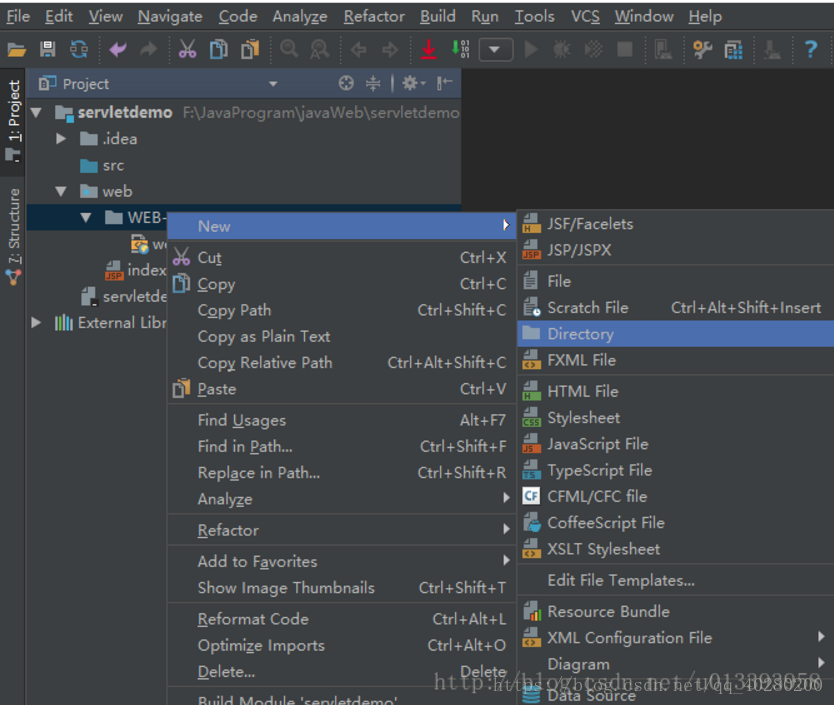The height and width of the screenshot is (705, 834).
Task: Switch to the 7: Structure side tab
Action: [14, 237]
